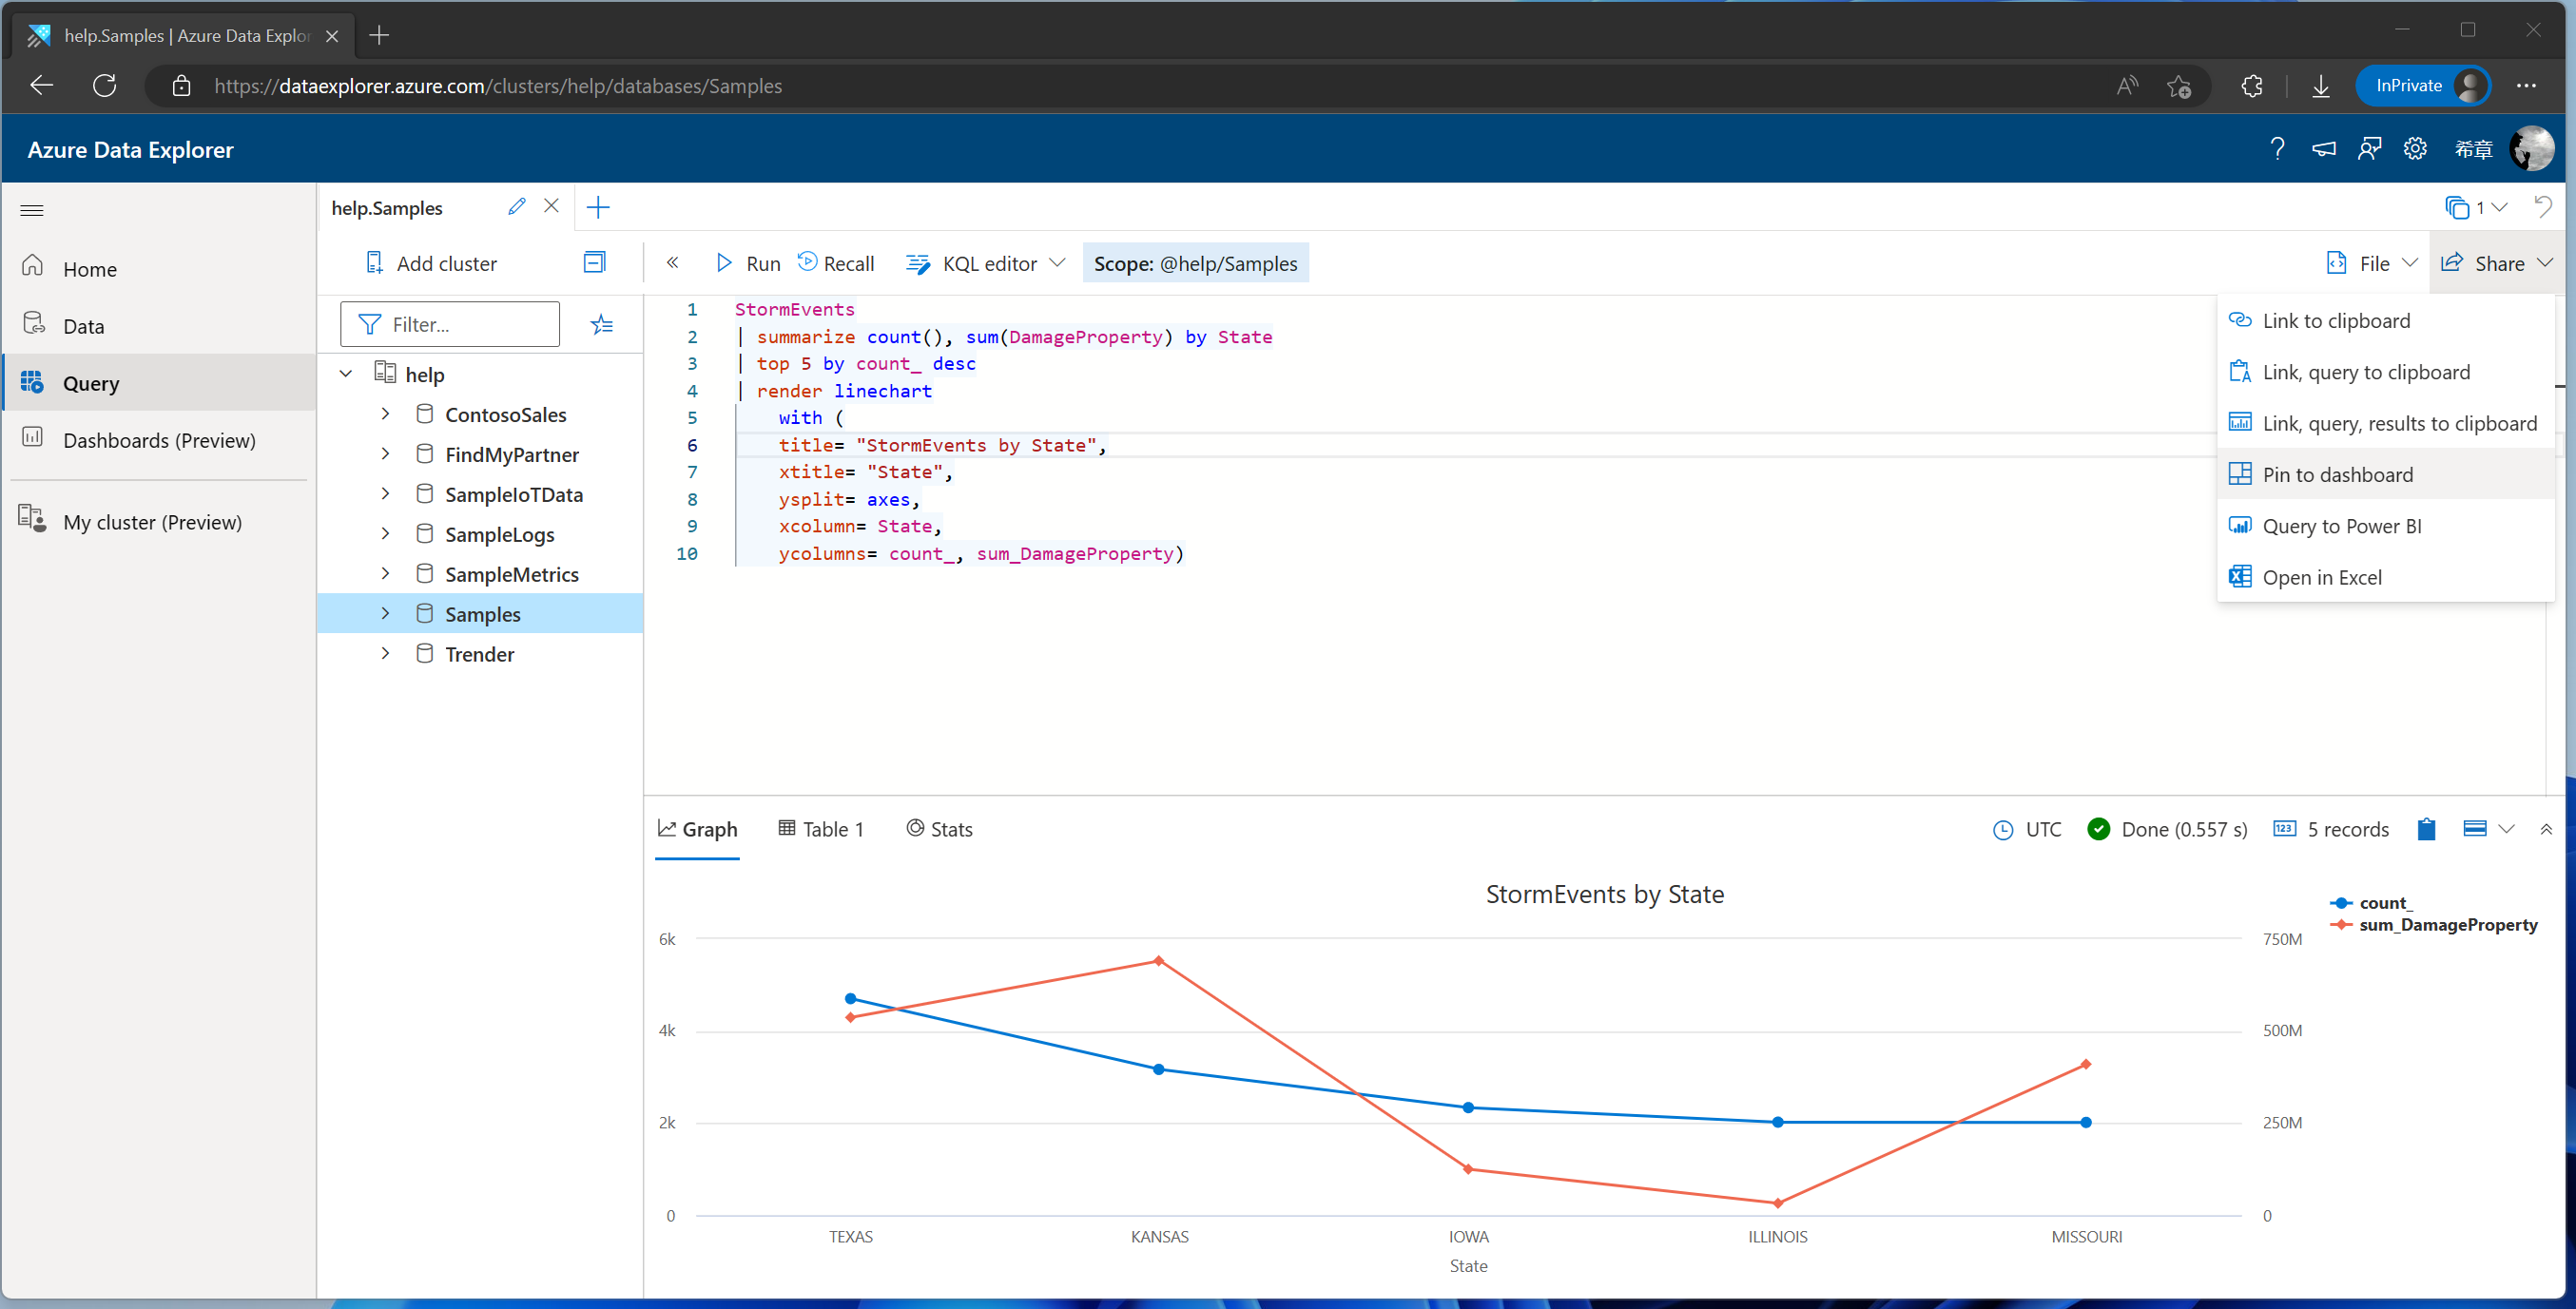Expand the SampleLogs database

(385, 533)
